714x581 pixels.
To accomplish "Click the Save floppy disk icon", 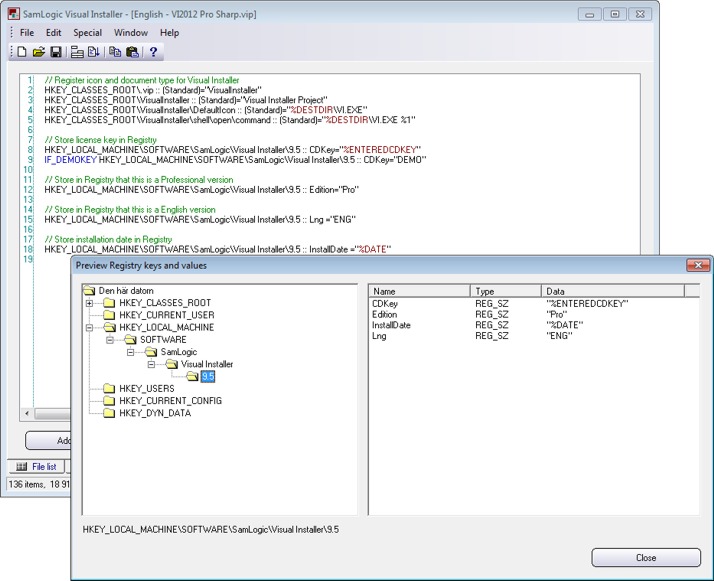I will pos(56,52).
